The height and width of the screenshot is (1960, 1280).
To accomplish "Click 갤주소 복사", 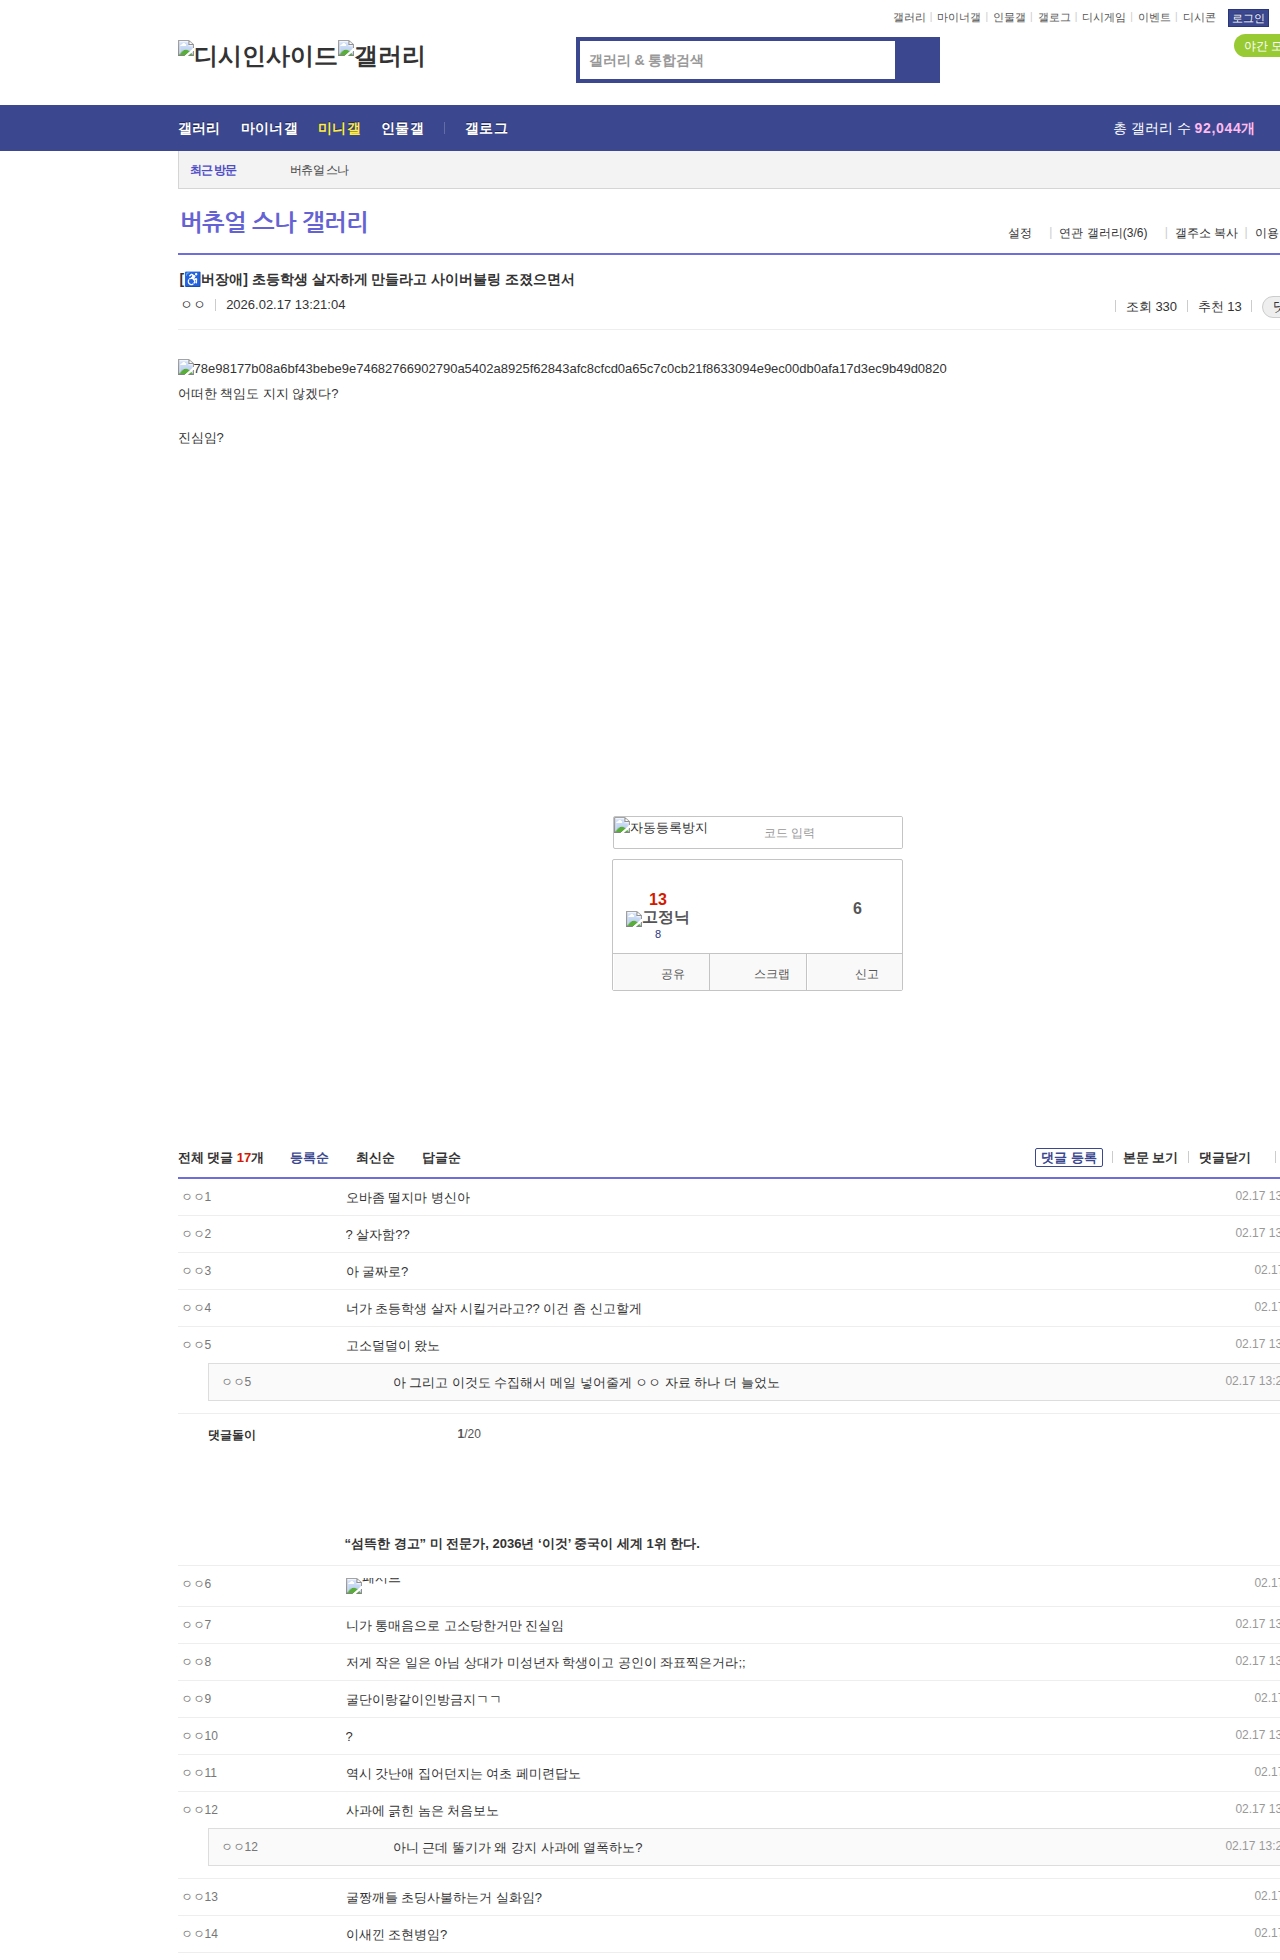I will (1206, 233).
